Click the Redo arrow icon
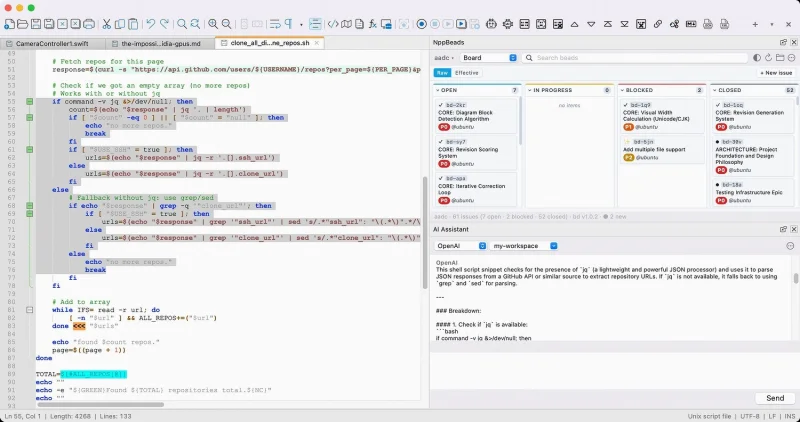Viewport: 800px width, 422px height. (x=164, y=24)
